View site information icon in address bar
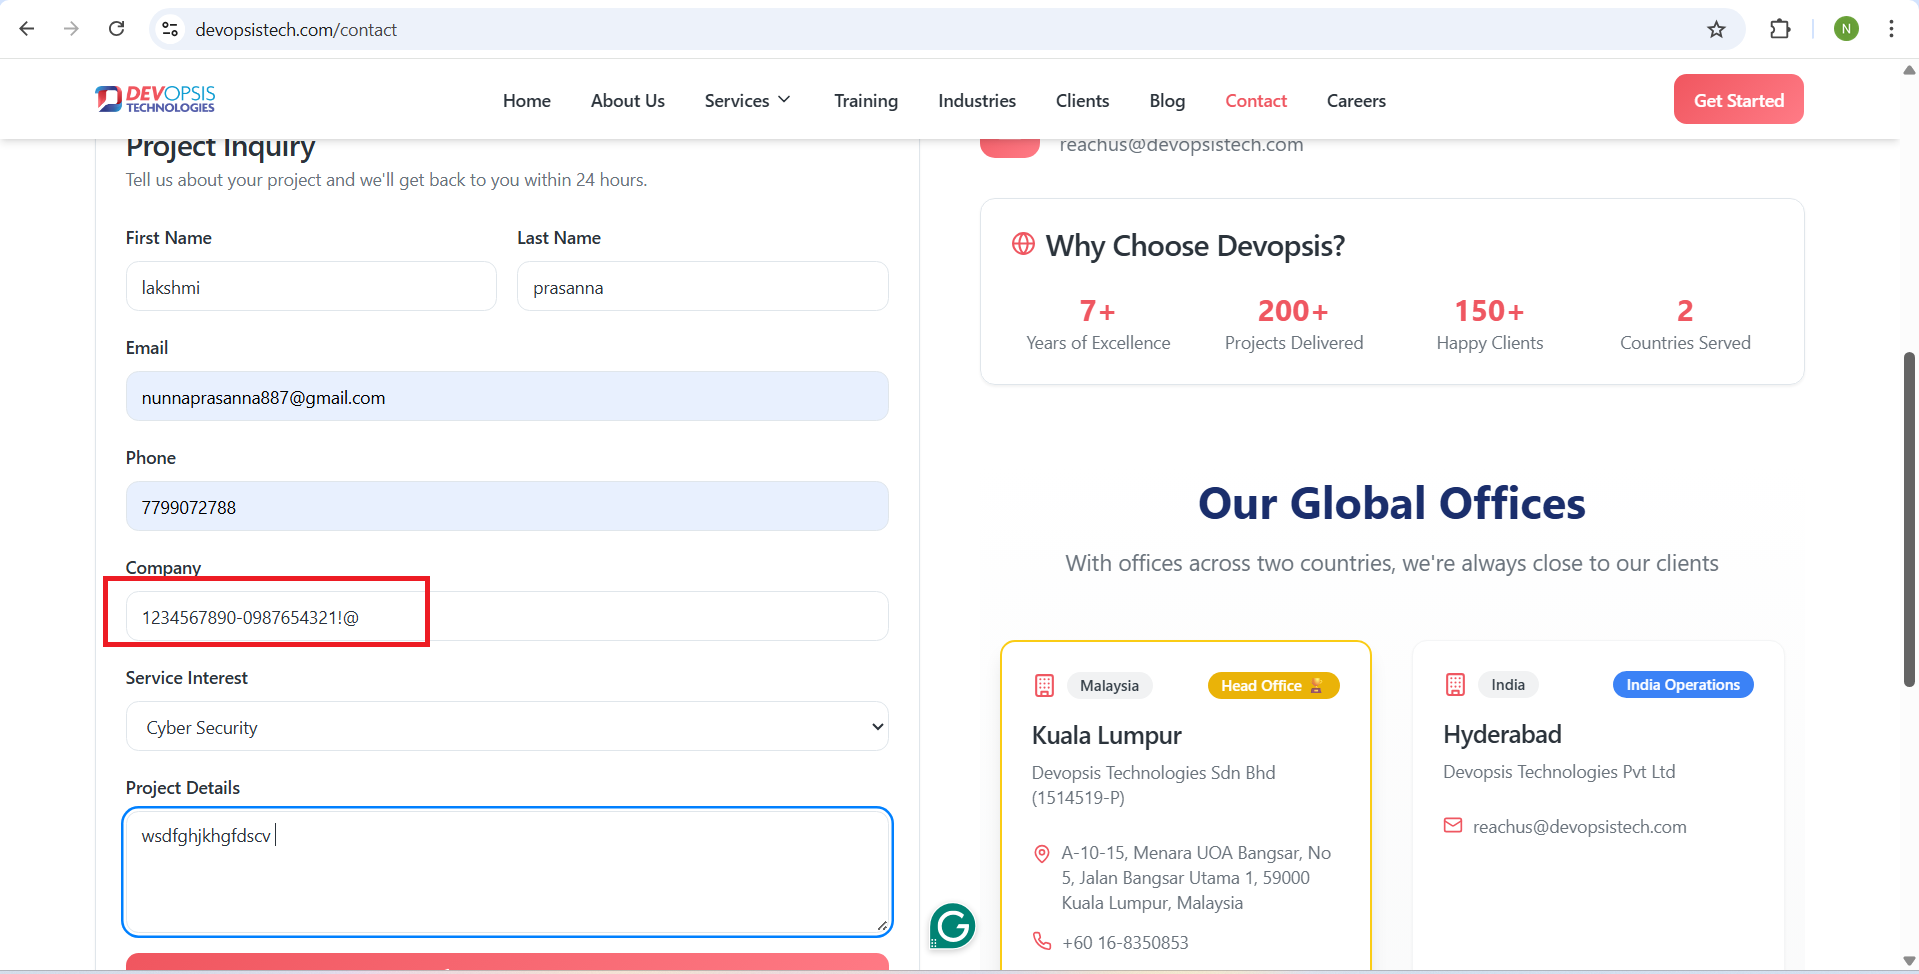 click(171, 29)
